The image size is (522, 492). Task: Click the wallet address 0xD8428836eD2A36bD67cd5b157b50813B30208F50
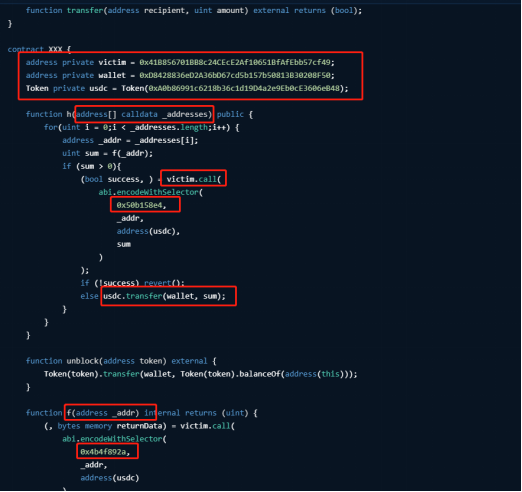(x=237, y=75)
